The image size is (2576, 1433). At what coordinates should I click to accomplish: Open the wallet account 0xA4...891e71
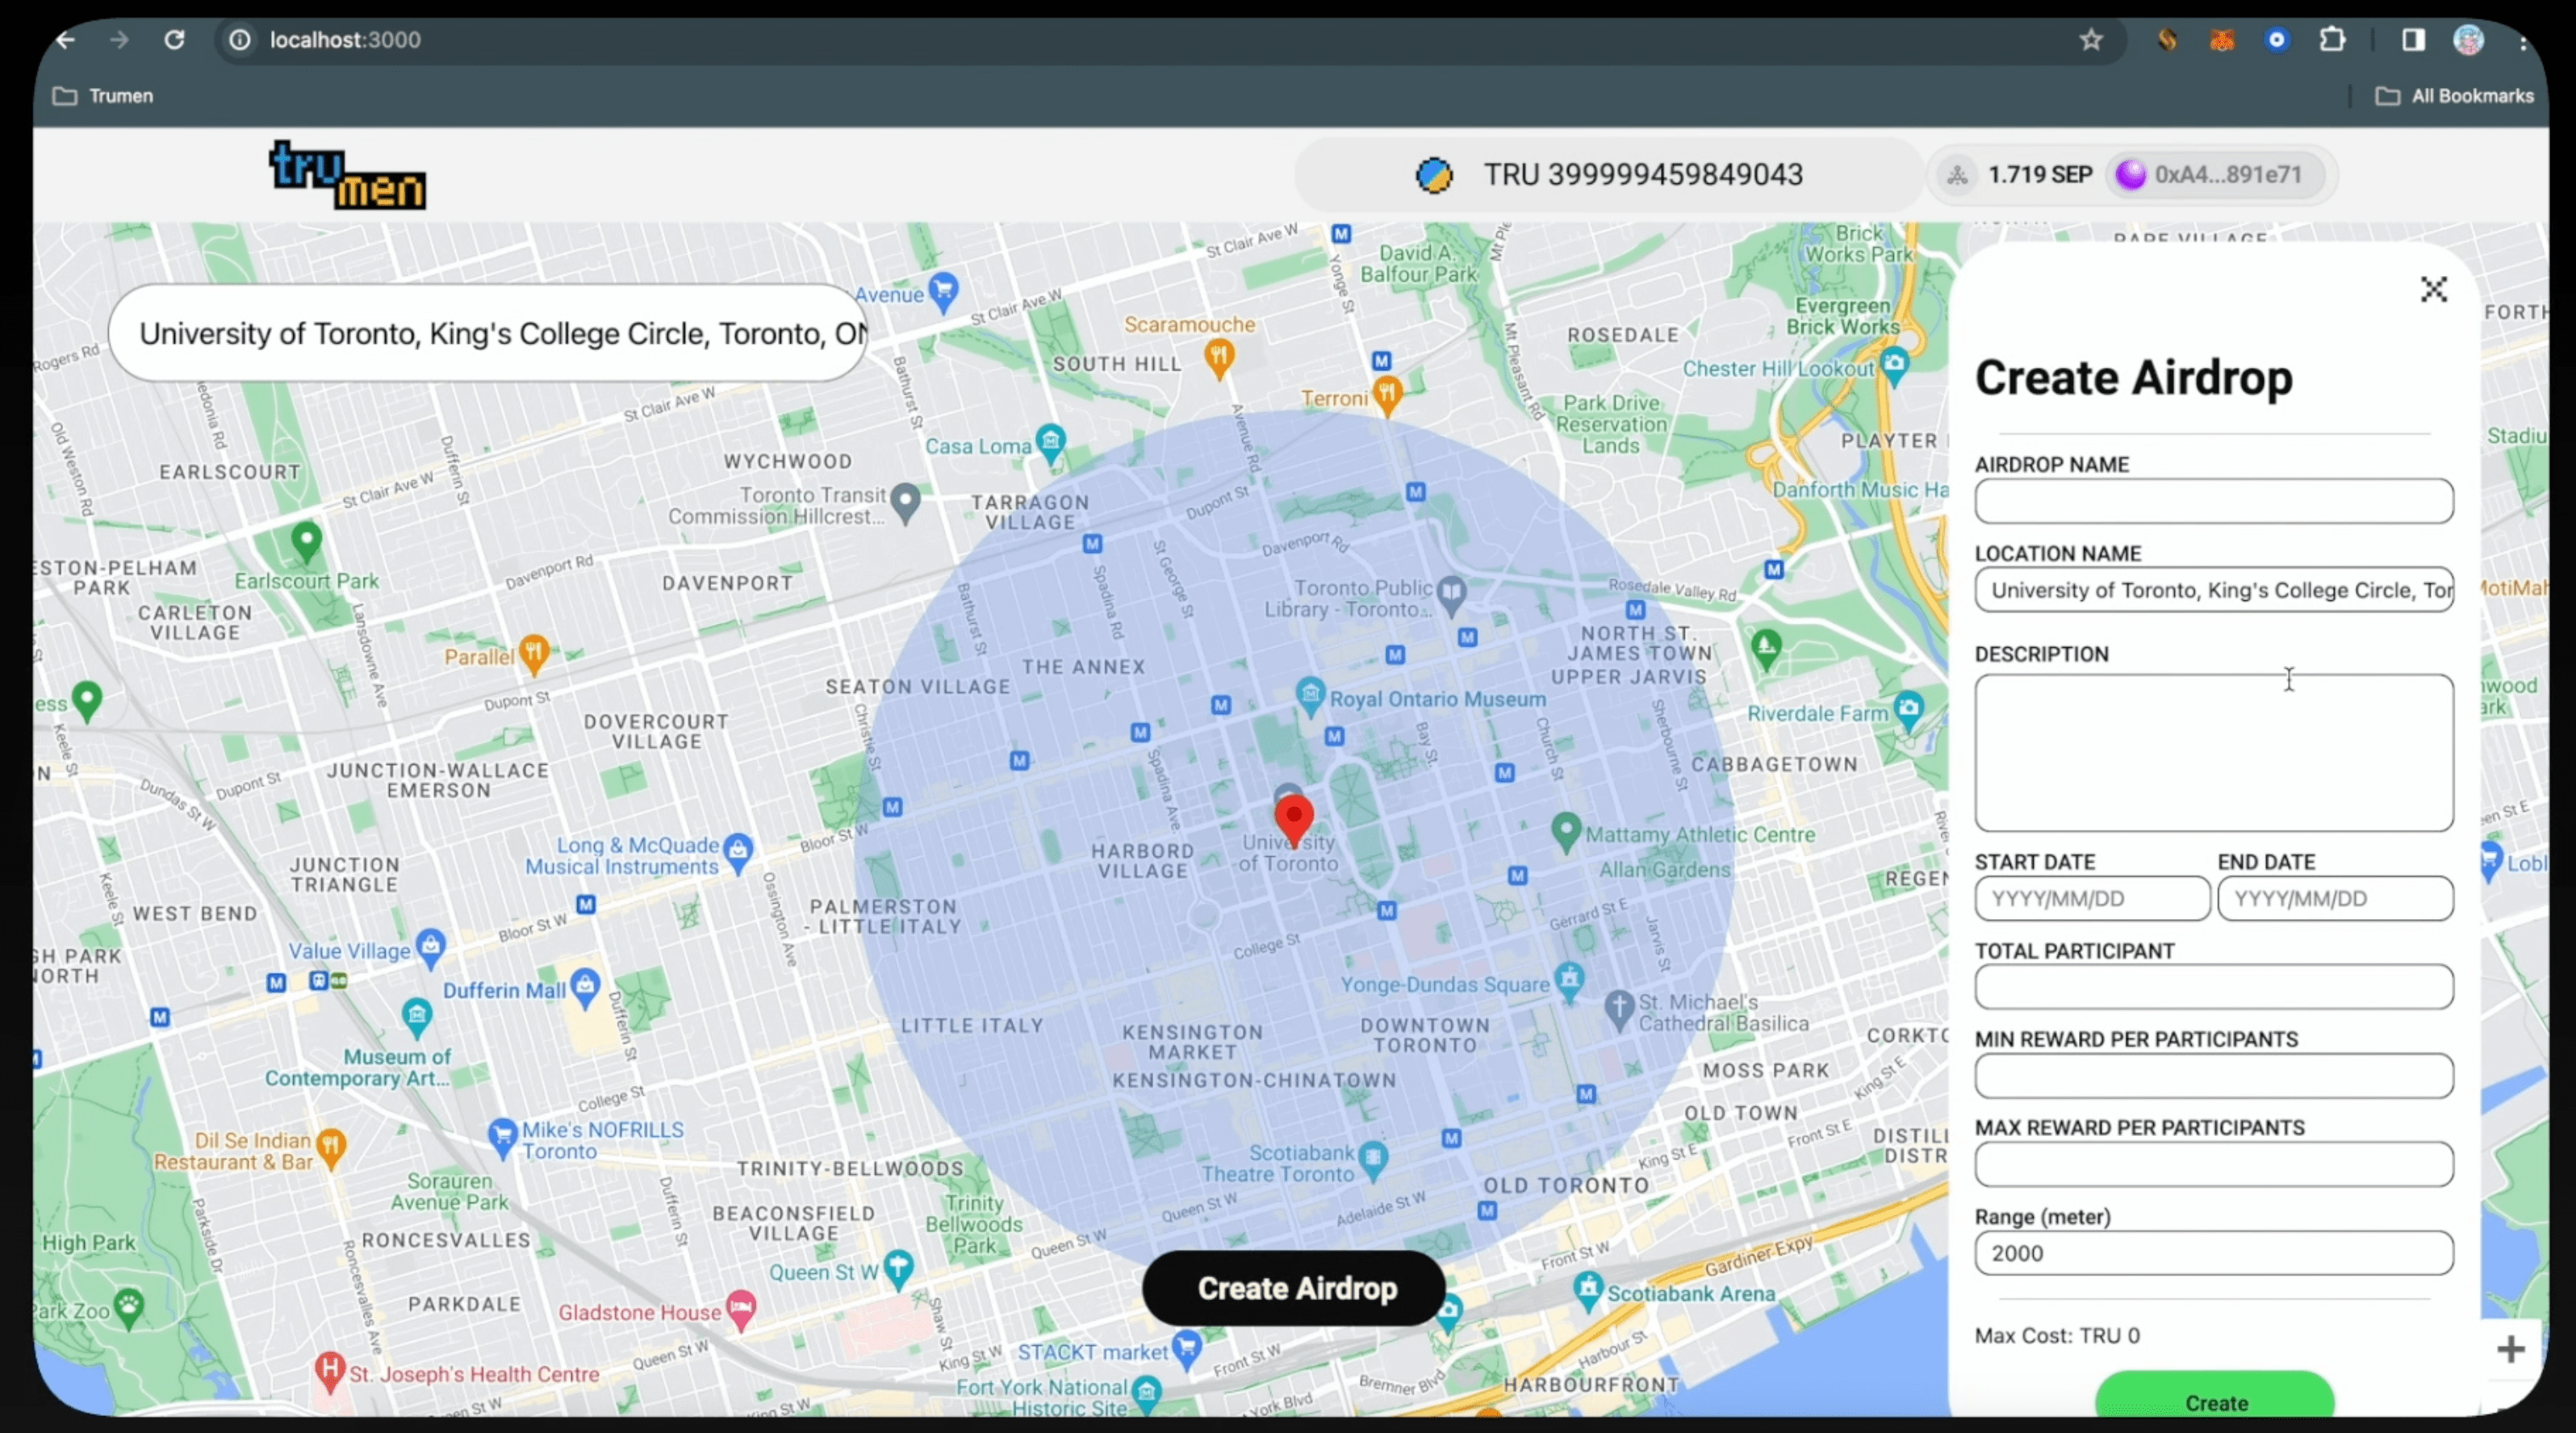(2216, 175)
